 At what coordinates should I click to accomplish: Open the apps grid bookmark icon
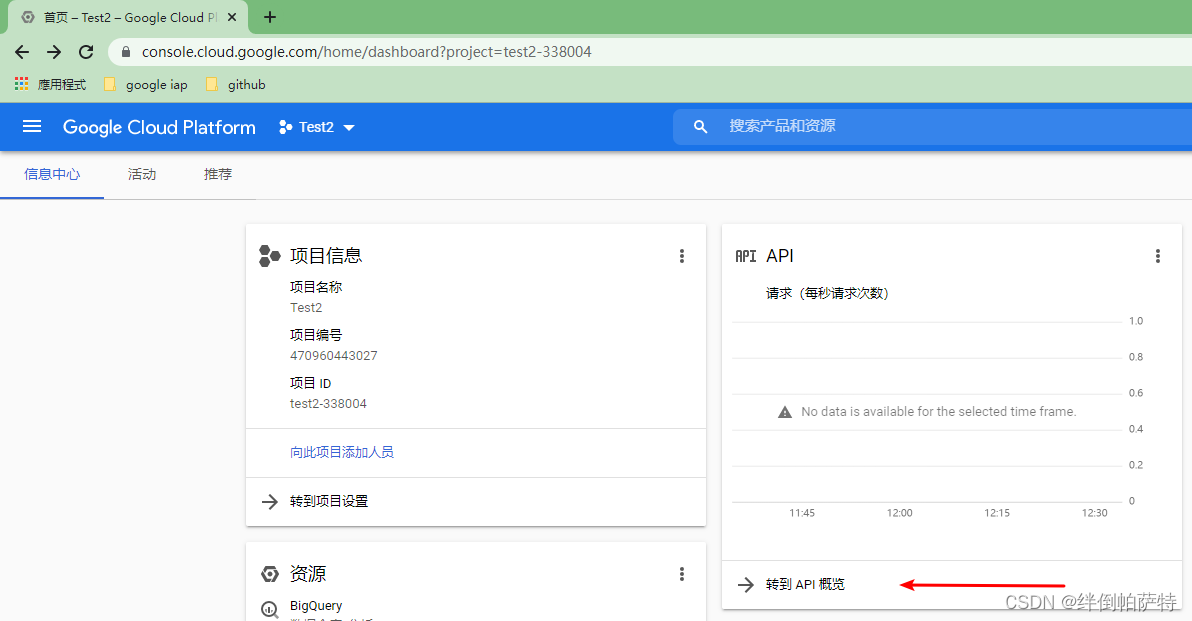(x=21, y=84)
